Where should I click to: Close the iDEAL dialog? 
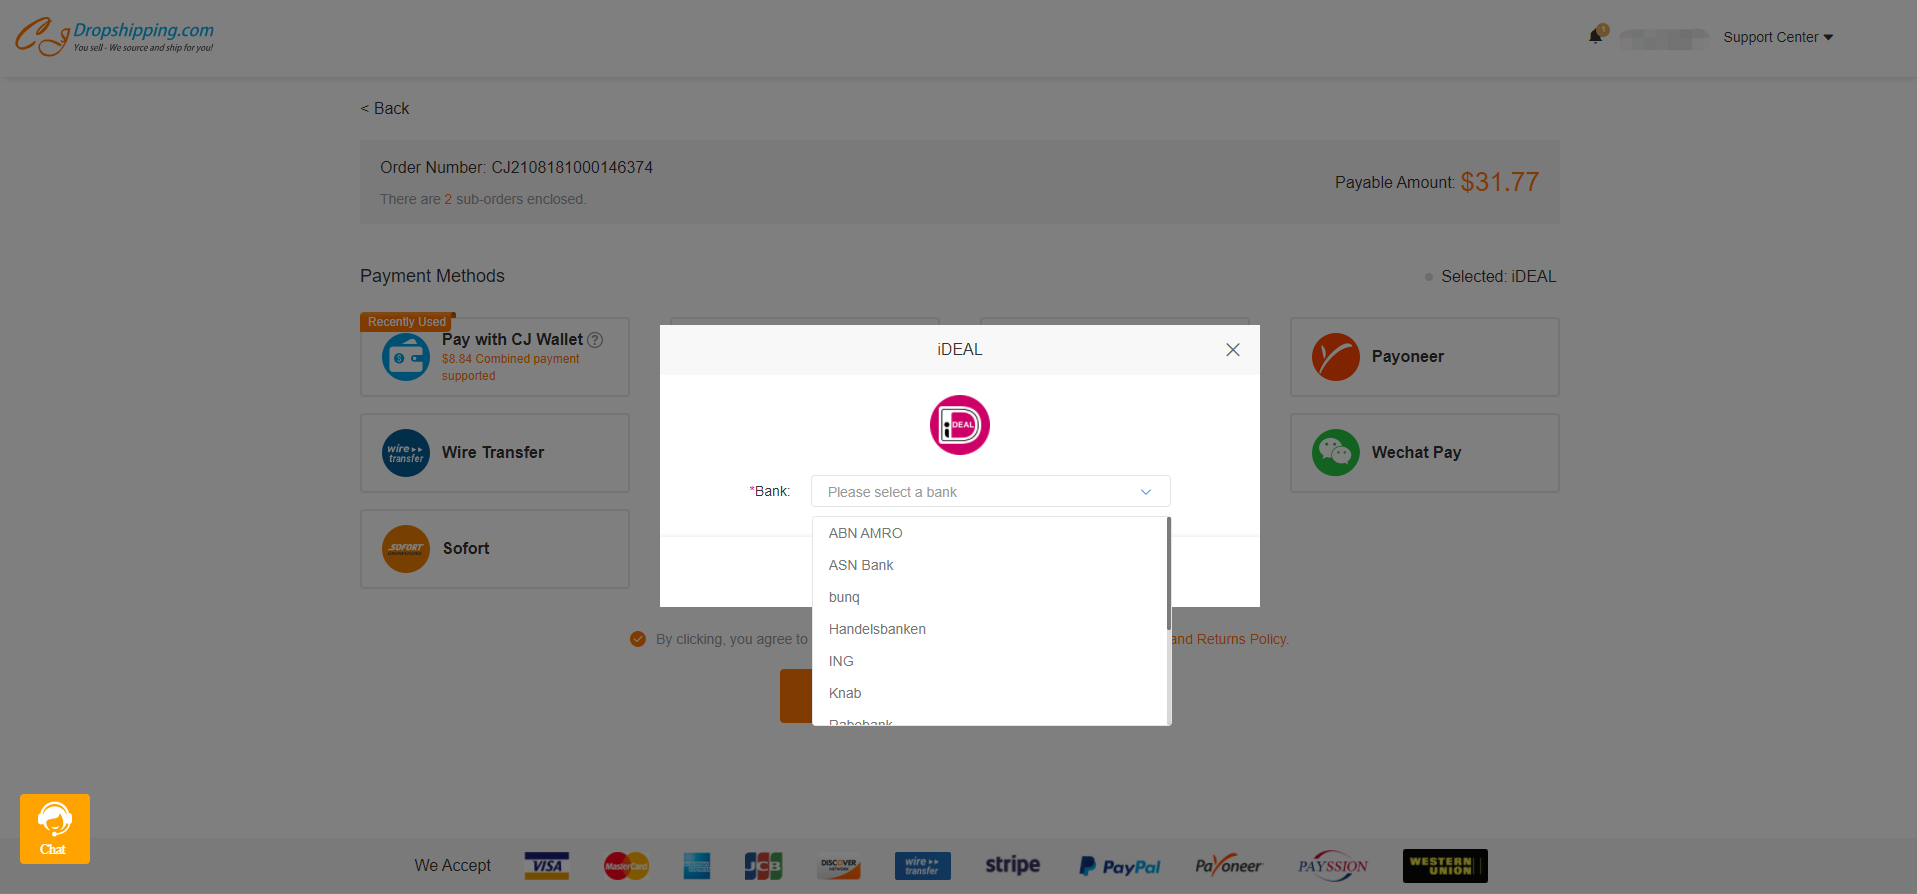[x=1232, y=350]
